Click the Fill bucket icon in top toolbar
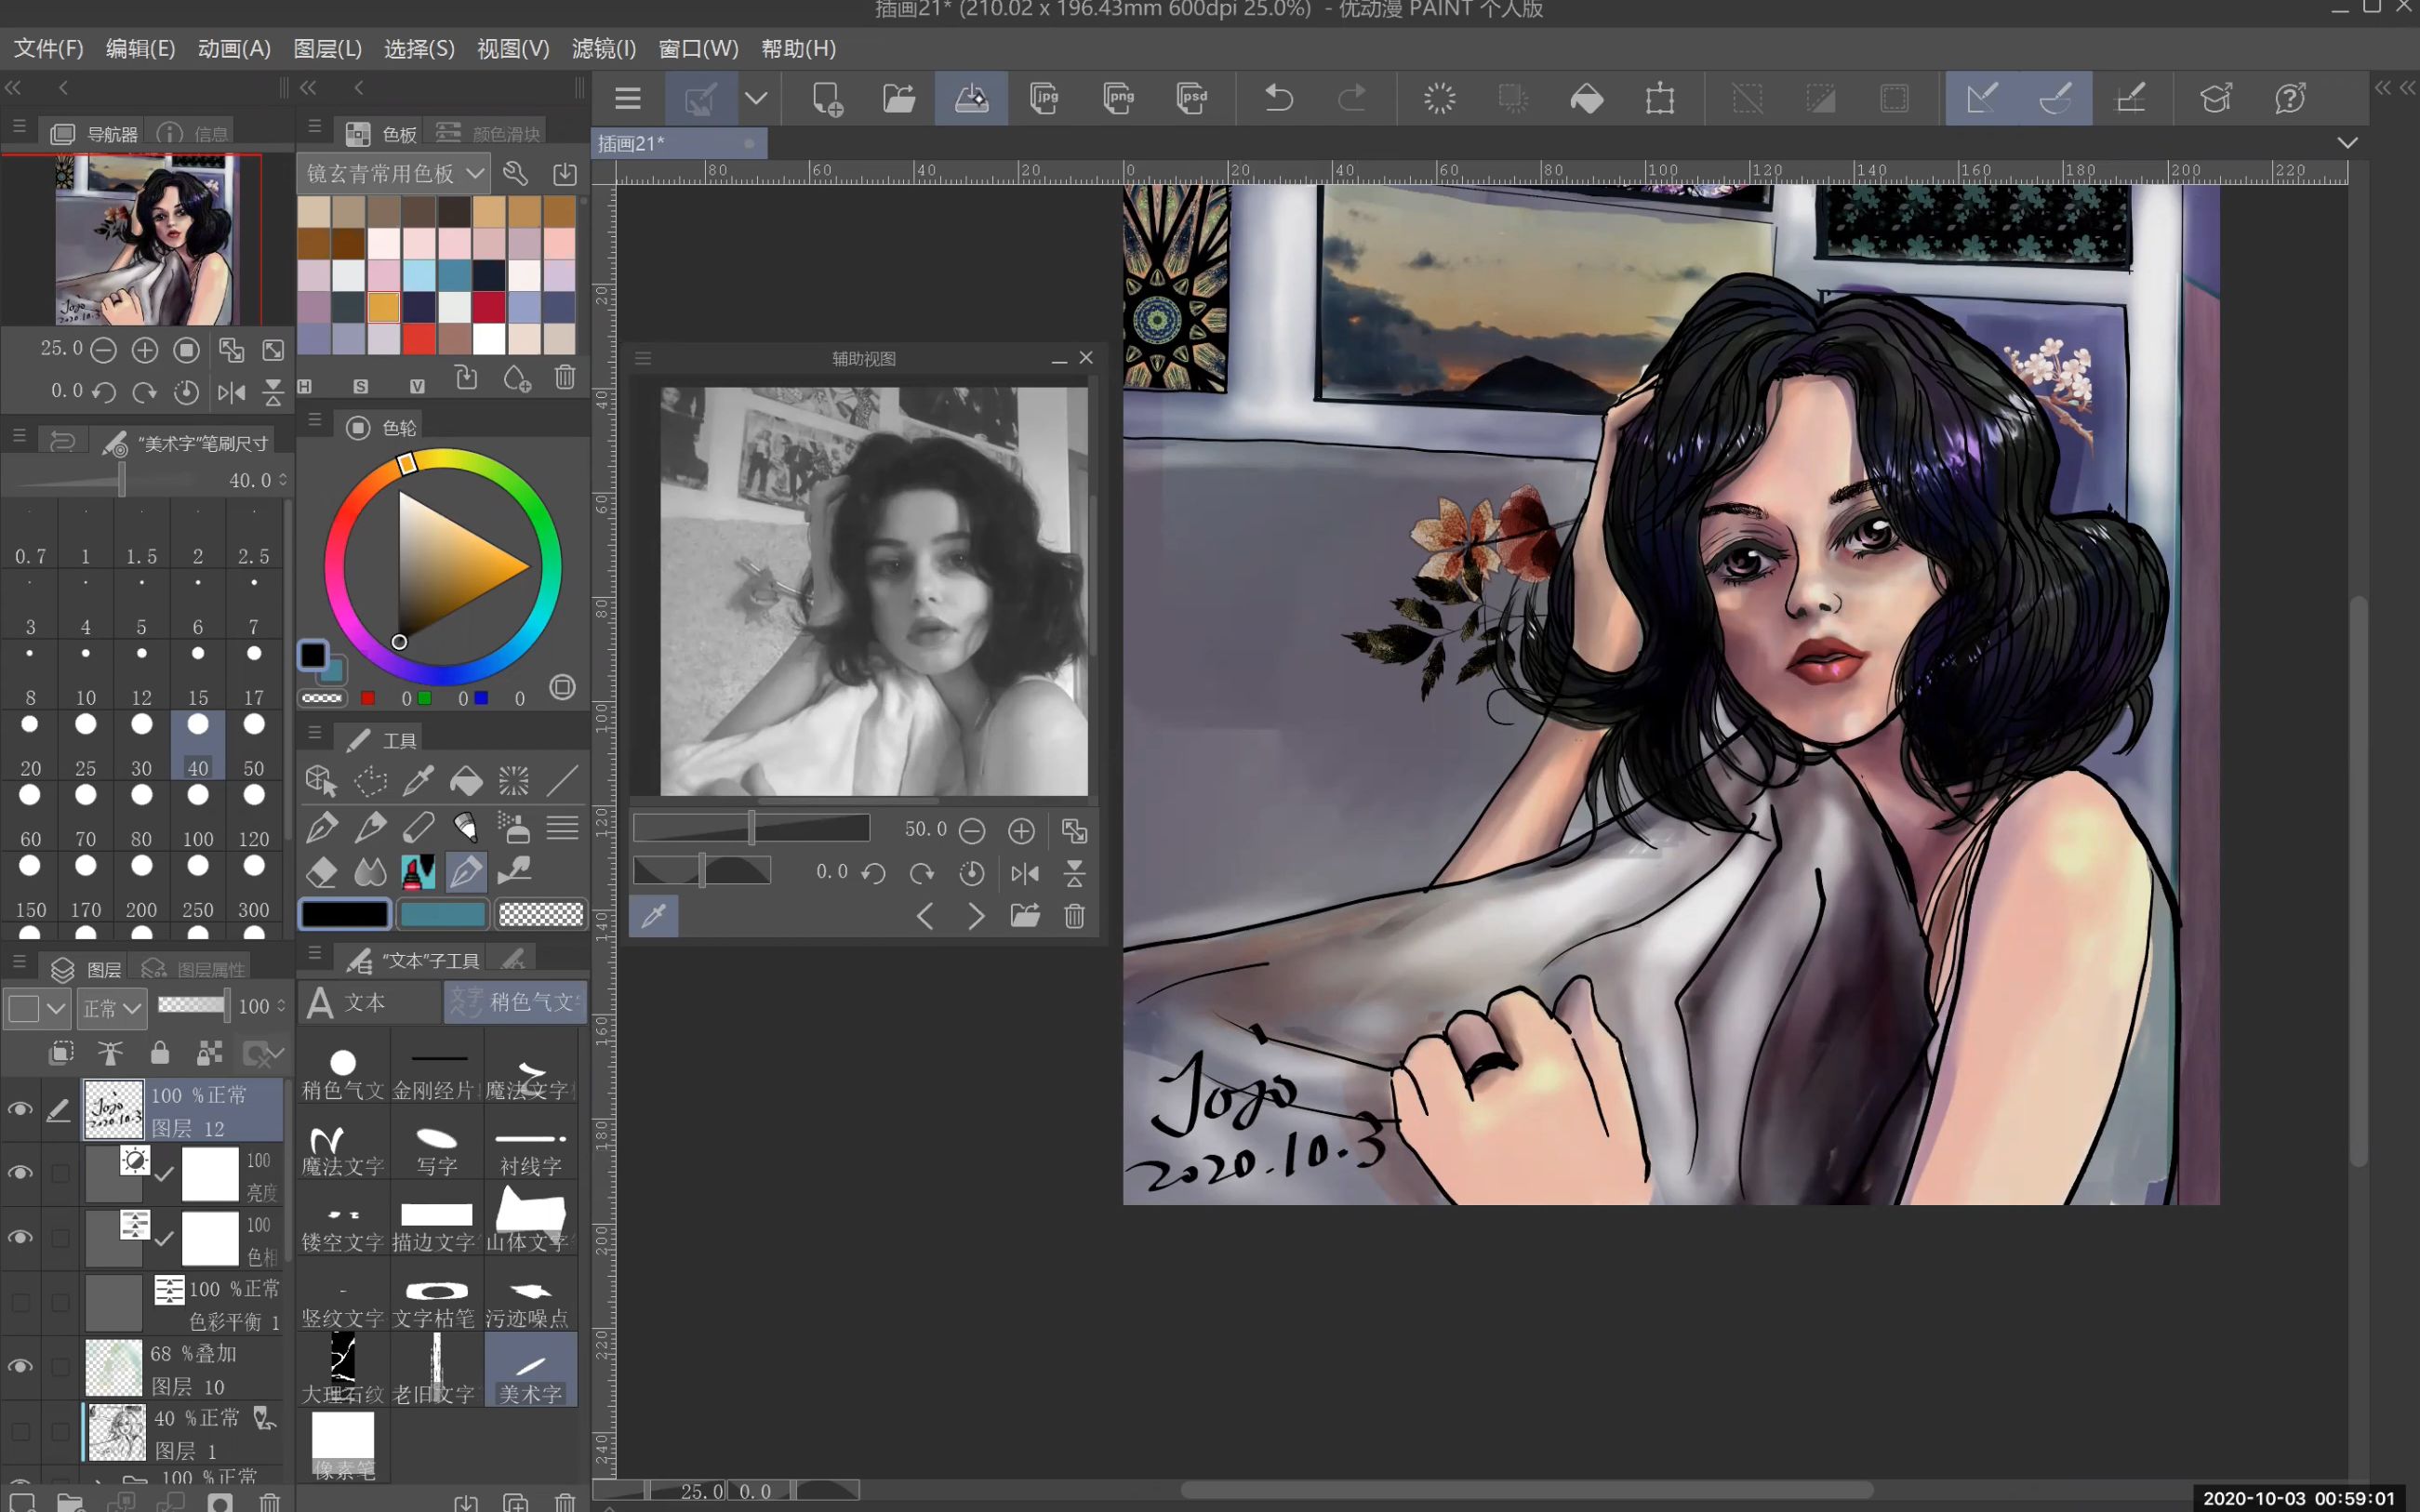2420x1512 pixels. (x=1587, y=98)
